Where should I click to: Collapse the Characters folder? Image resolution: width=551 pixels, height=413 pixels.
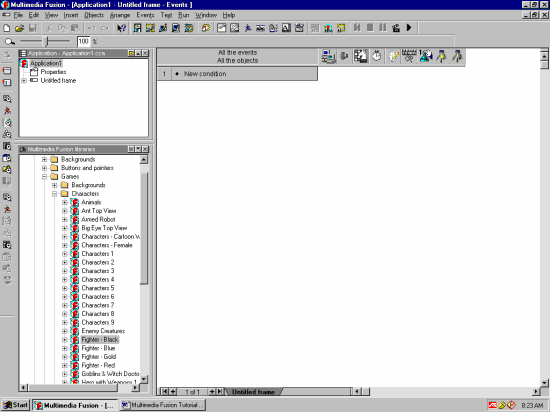pos(55,194)
